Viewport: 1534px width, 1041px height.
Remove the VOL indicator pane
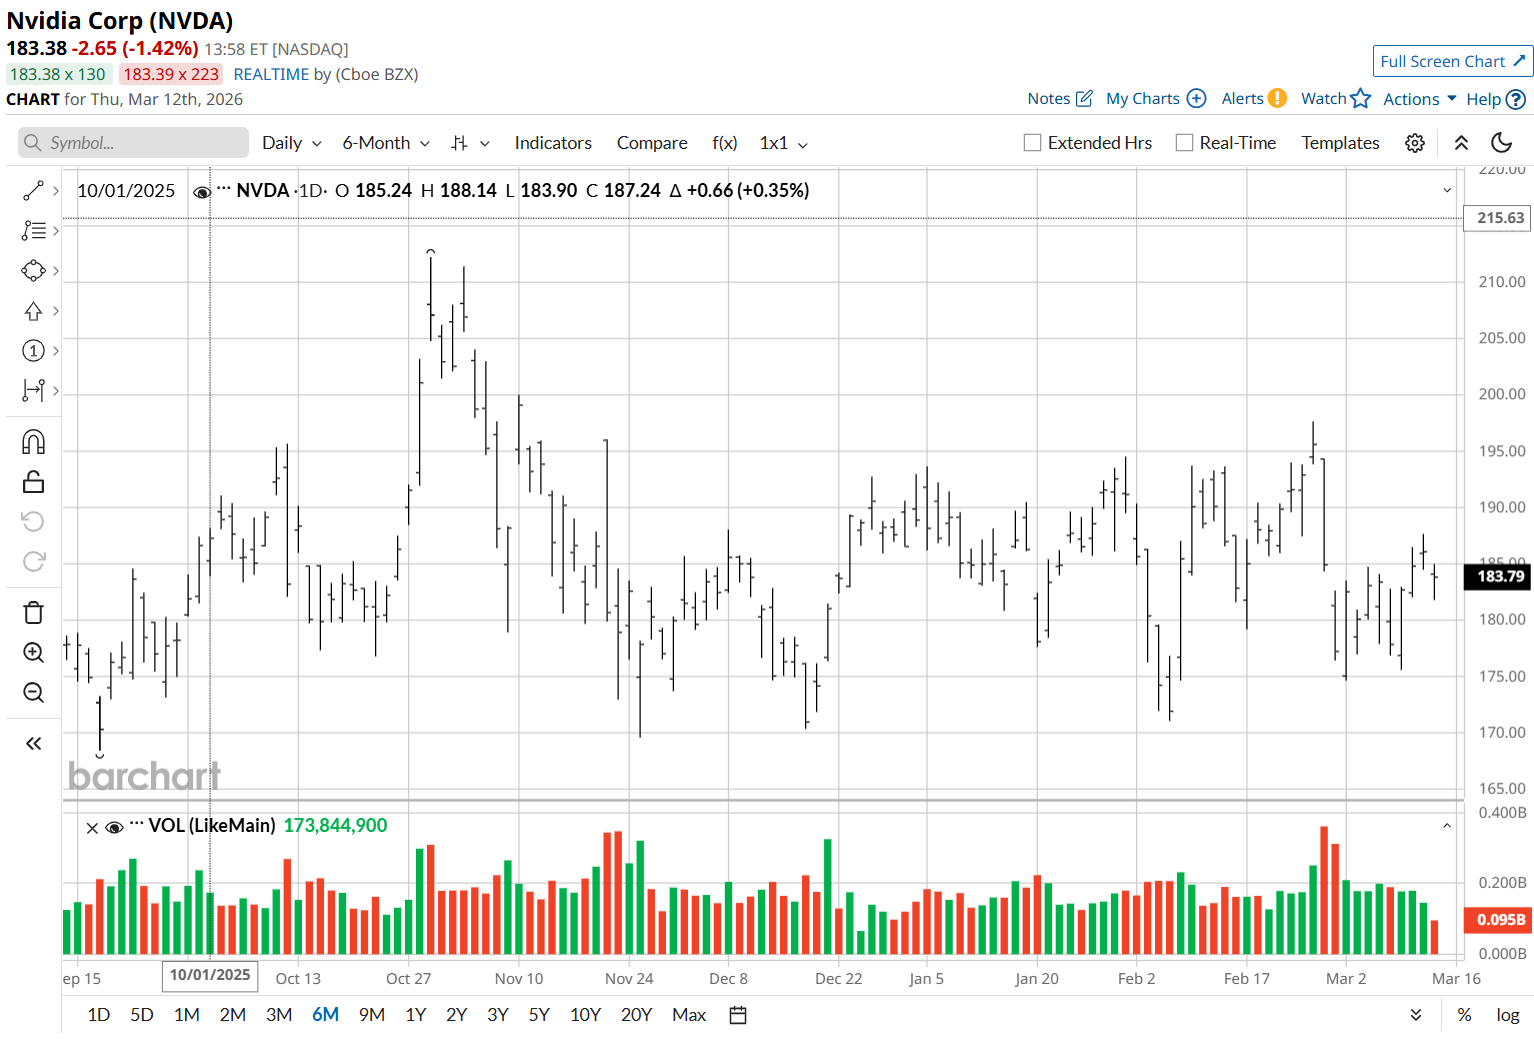(x=92, y=828)
